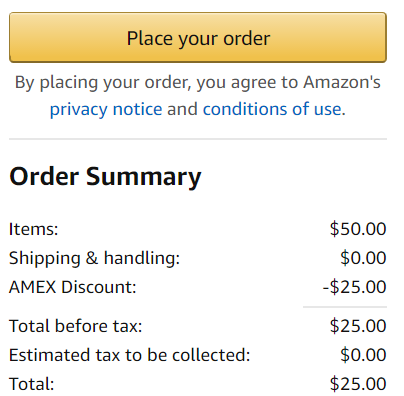Click the Shipping & handling label
Viewport: 404px width, 396px height.
click(x=94, y=258)
